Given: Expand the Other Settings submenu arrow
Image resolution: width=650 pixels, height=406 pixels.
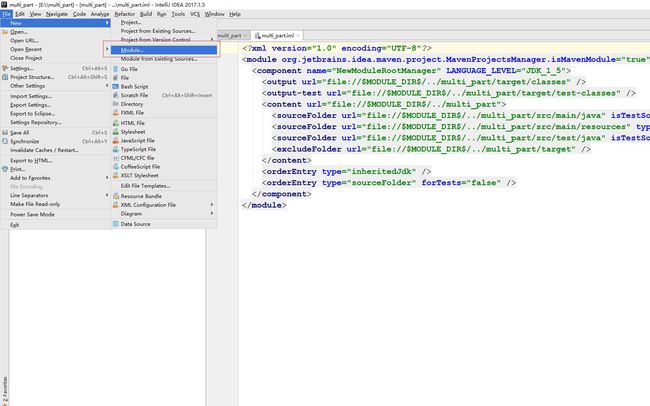Looking at the screenshot, I should tap(107, 86).
